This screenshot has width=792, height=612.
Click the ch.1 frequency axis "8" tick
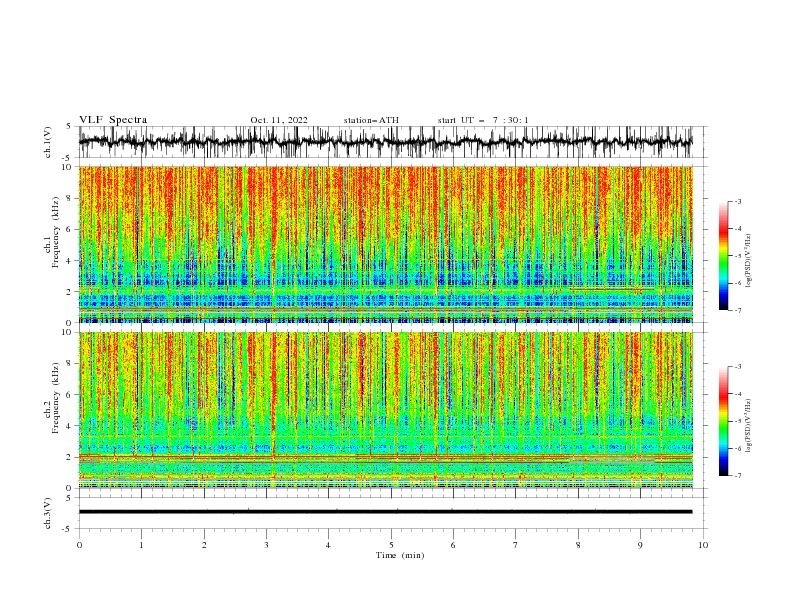point(70,198)
